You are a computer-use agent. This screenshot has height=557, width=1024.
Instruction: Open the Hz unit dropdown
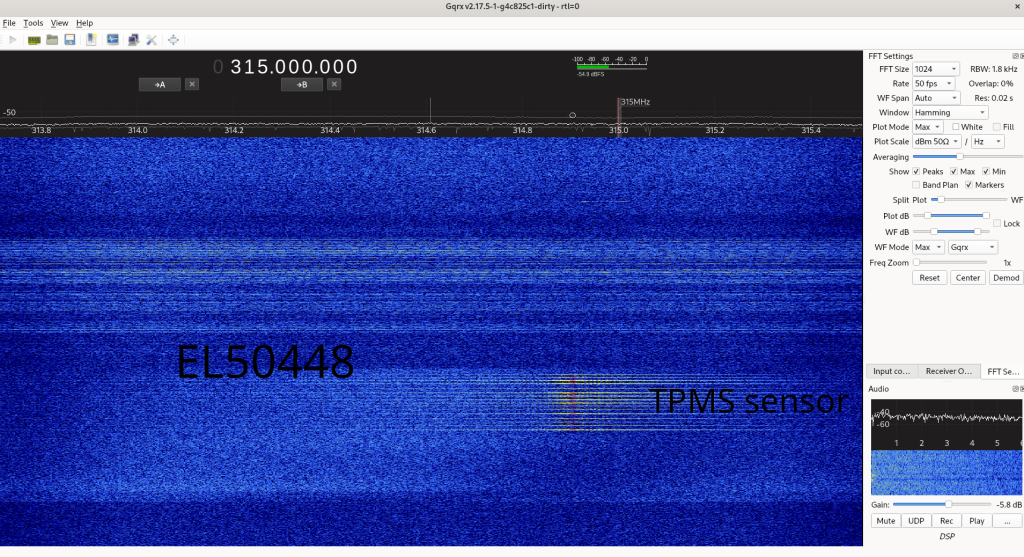point(987,141)
